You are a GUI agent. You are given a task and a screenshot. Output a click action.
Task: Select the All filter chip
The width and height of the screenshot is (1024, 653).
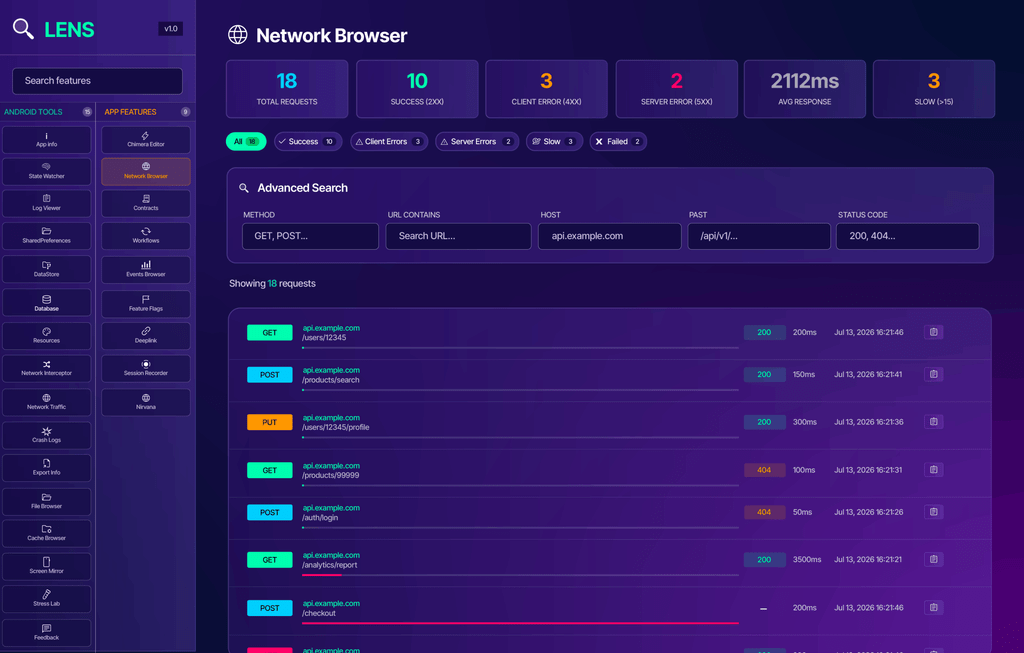tap(246, 142)
